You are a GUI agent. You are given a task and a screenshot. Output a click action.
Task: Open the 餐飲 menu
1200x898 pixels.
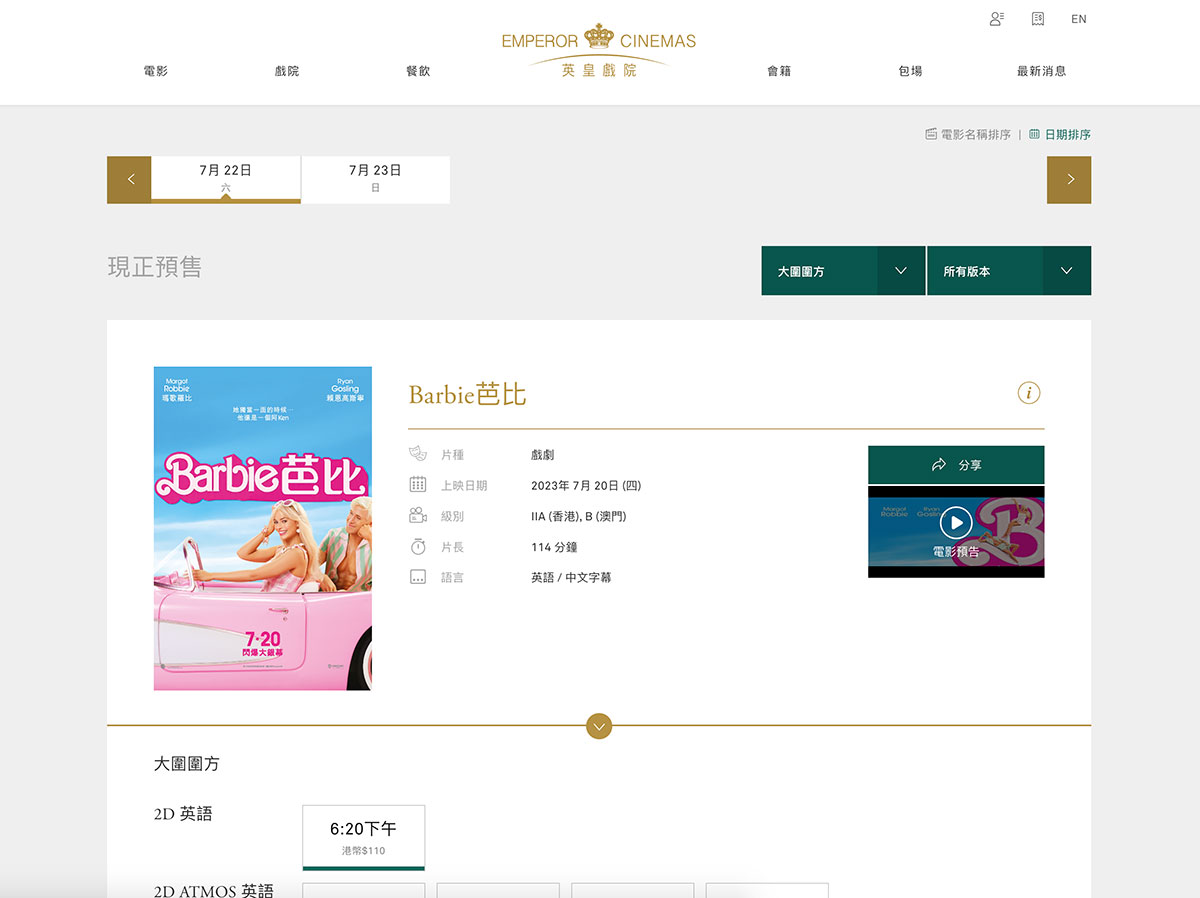click(x=418, y=71)
